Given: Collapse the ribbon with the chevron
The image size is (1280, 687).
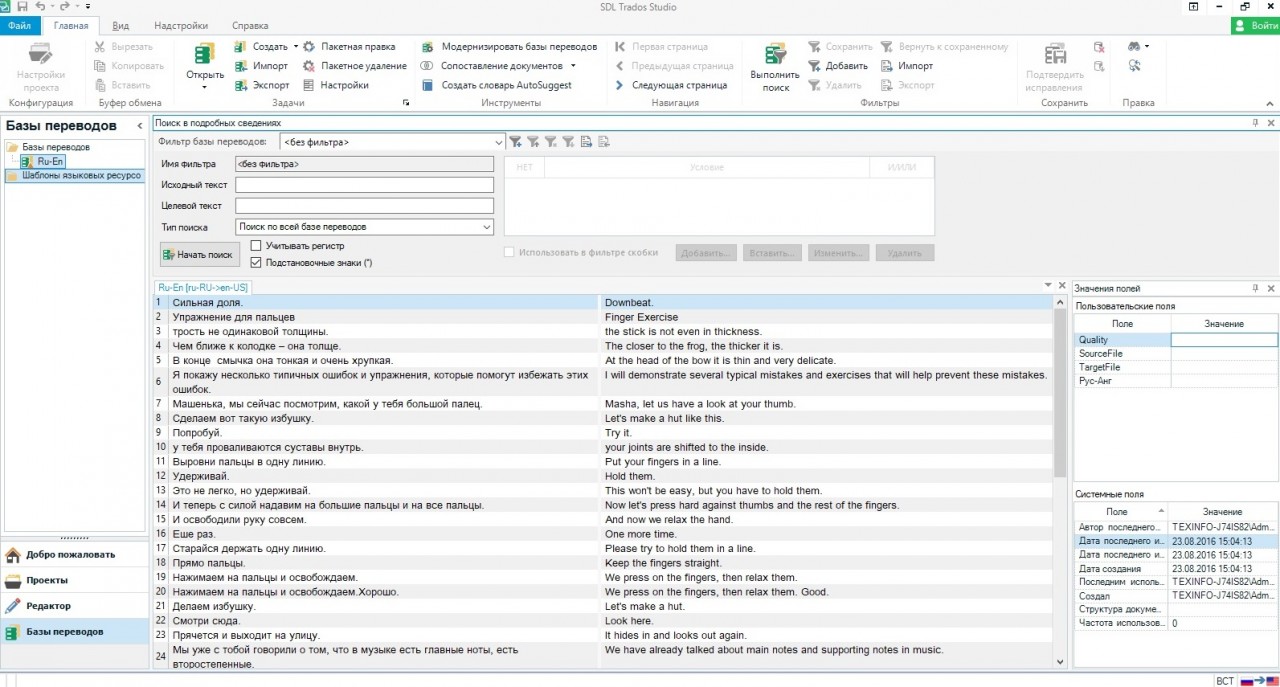Looking at the screenshot, I should (x=1272, y=103).
